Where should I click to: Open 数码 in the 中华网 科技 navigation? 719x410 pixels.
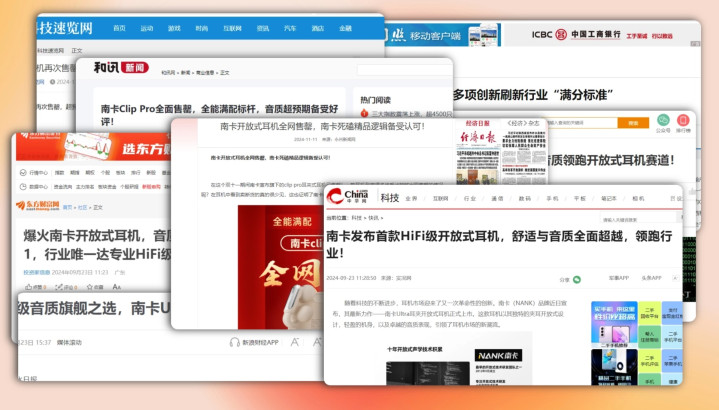click(525, 199)
